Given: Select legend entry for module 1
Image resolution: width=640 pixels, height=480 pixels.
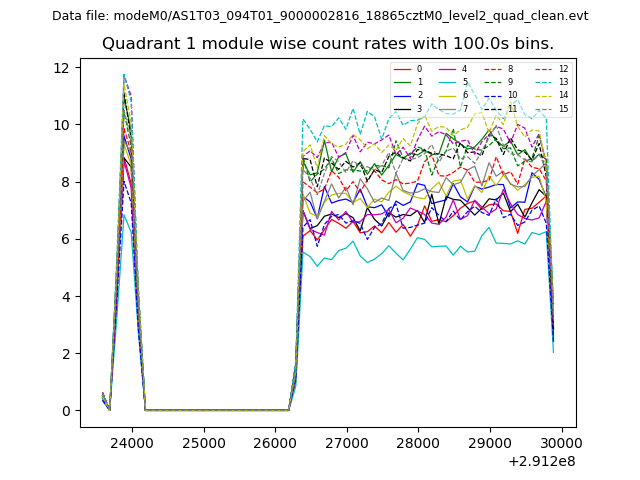Looking at the screenshot, I should tap(402, 82).
